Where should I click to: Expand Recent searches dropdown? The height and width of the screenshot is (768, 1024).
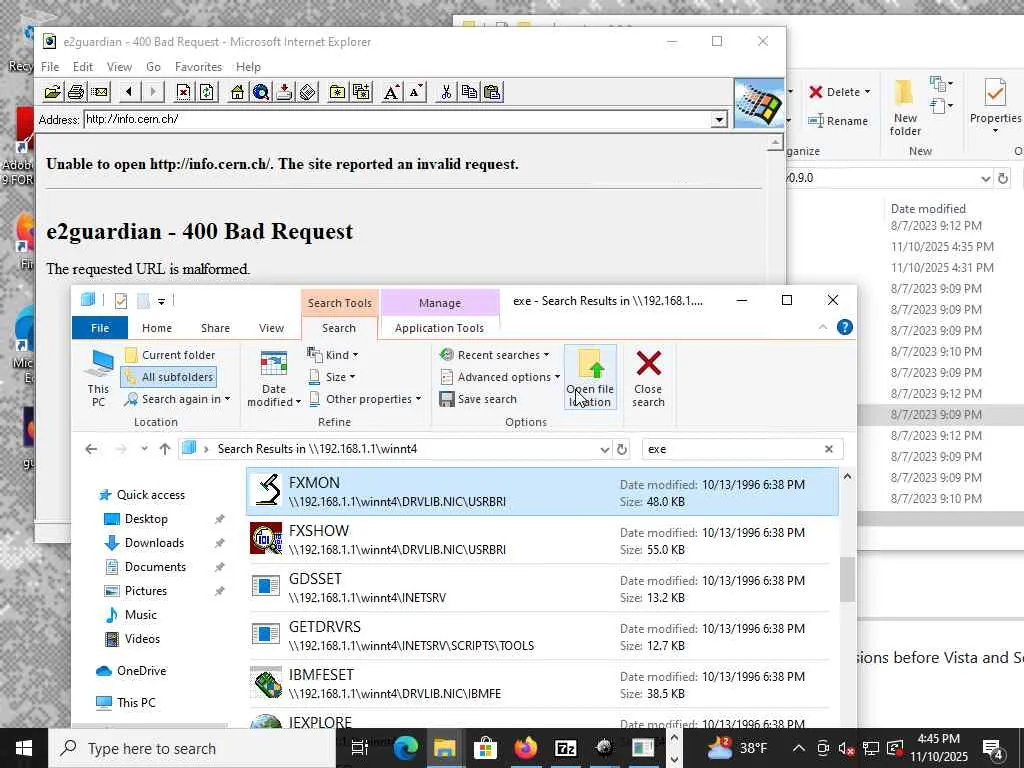click(x=494, y=355)
